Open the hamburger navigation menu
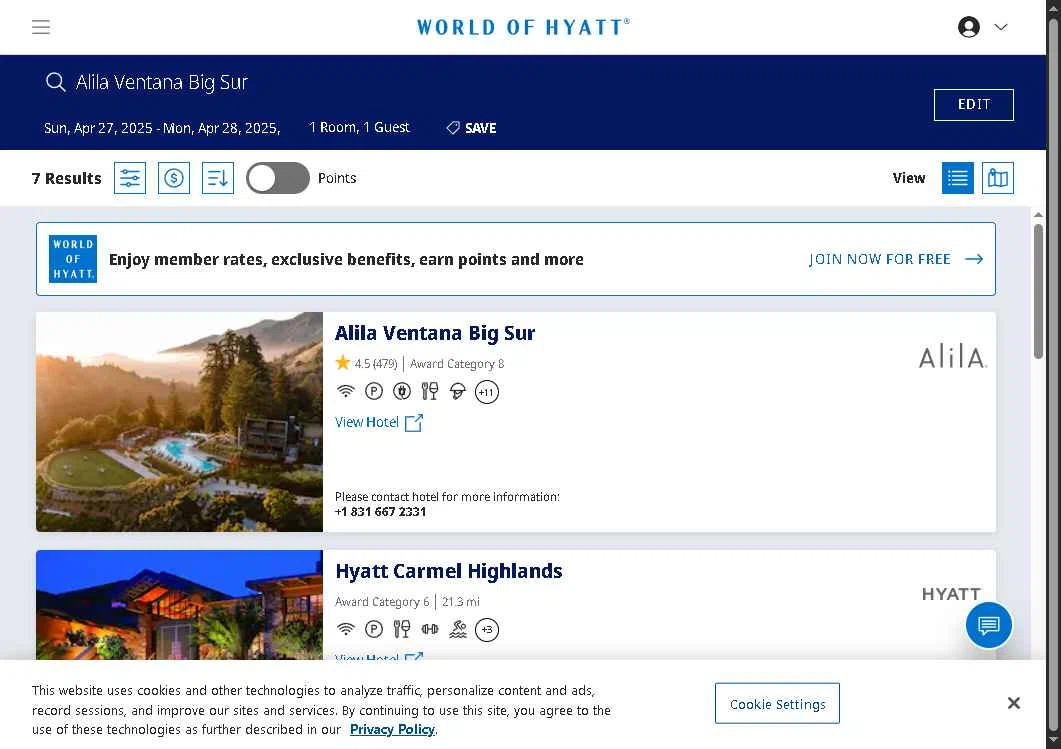The image size is (1061, 749). coord(41,27)
